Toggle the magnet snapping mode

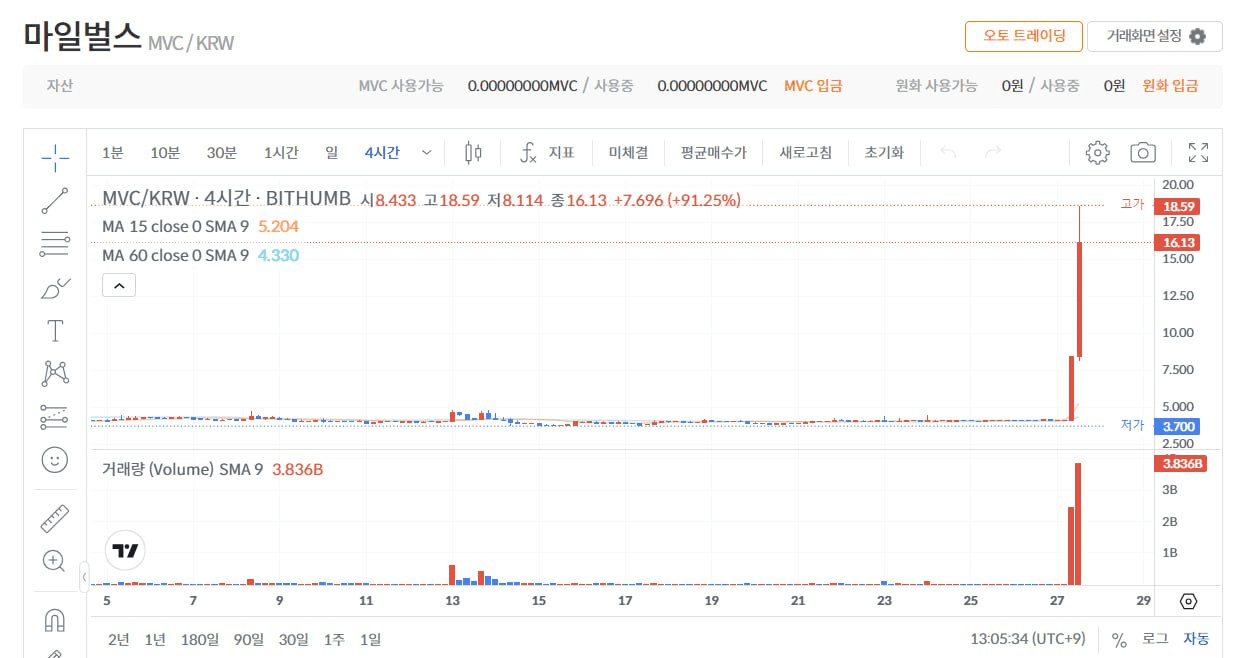pos(55,620)
